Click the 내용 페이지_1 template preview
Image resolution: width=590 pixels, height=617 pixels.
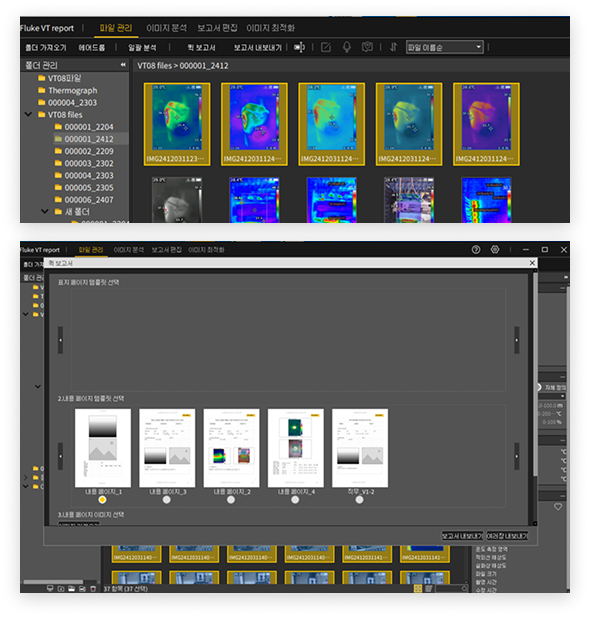pos(103,448)
